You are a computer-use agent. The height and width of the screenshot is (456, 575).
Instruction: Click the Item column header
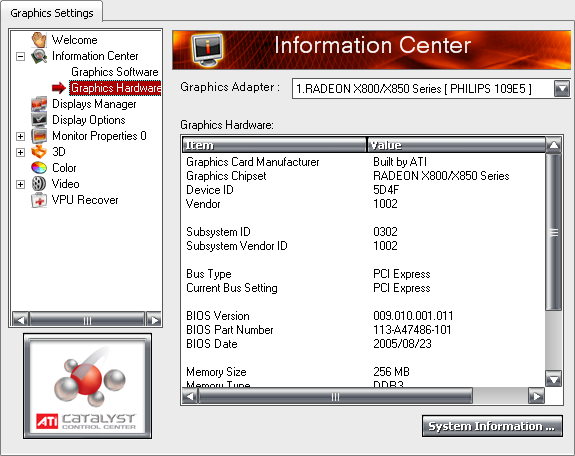point(274,145)
